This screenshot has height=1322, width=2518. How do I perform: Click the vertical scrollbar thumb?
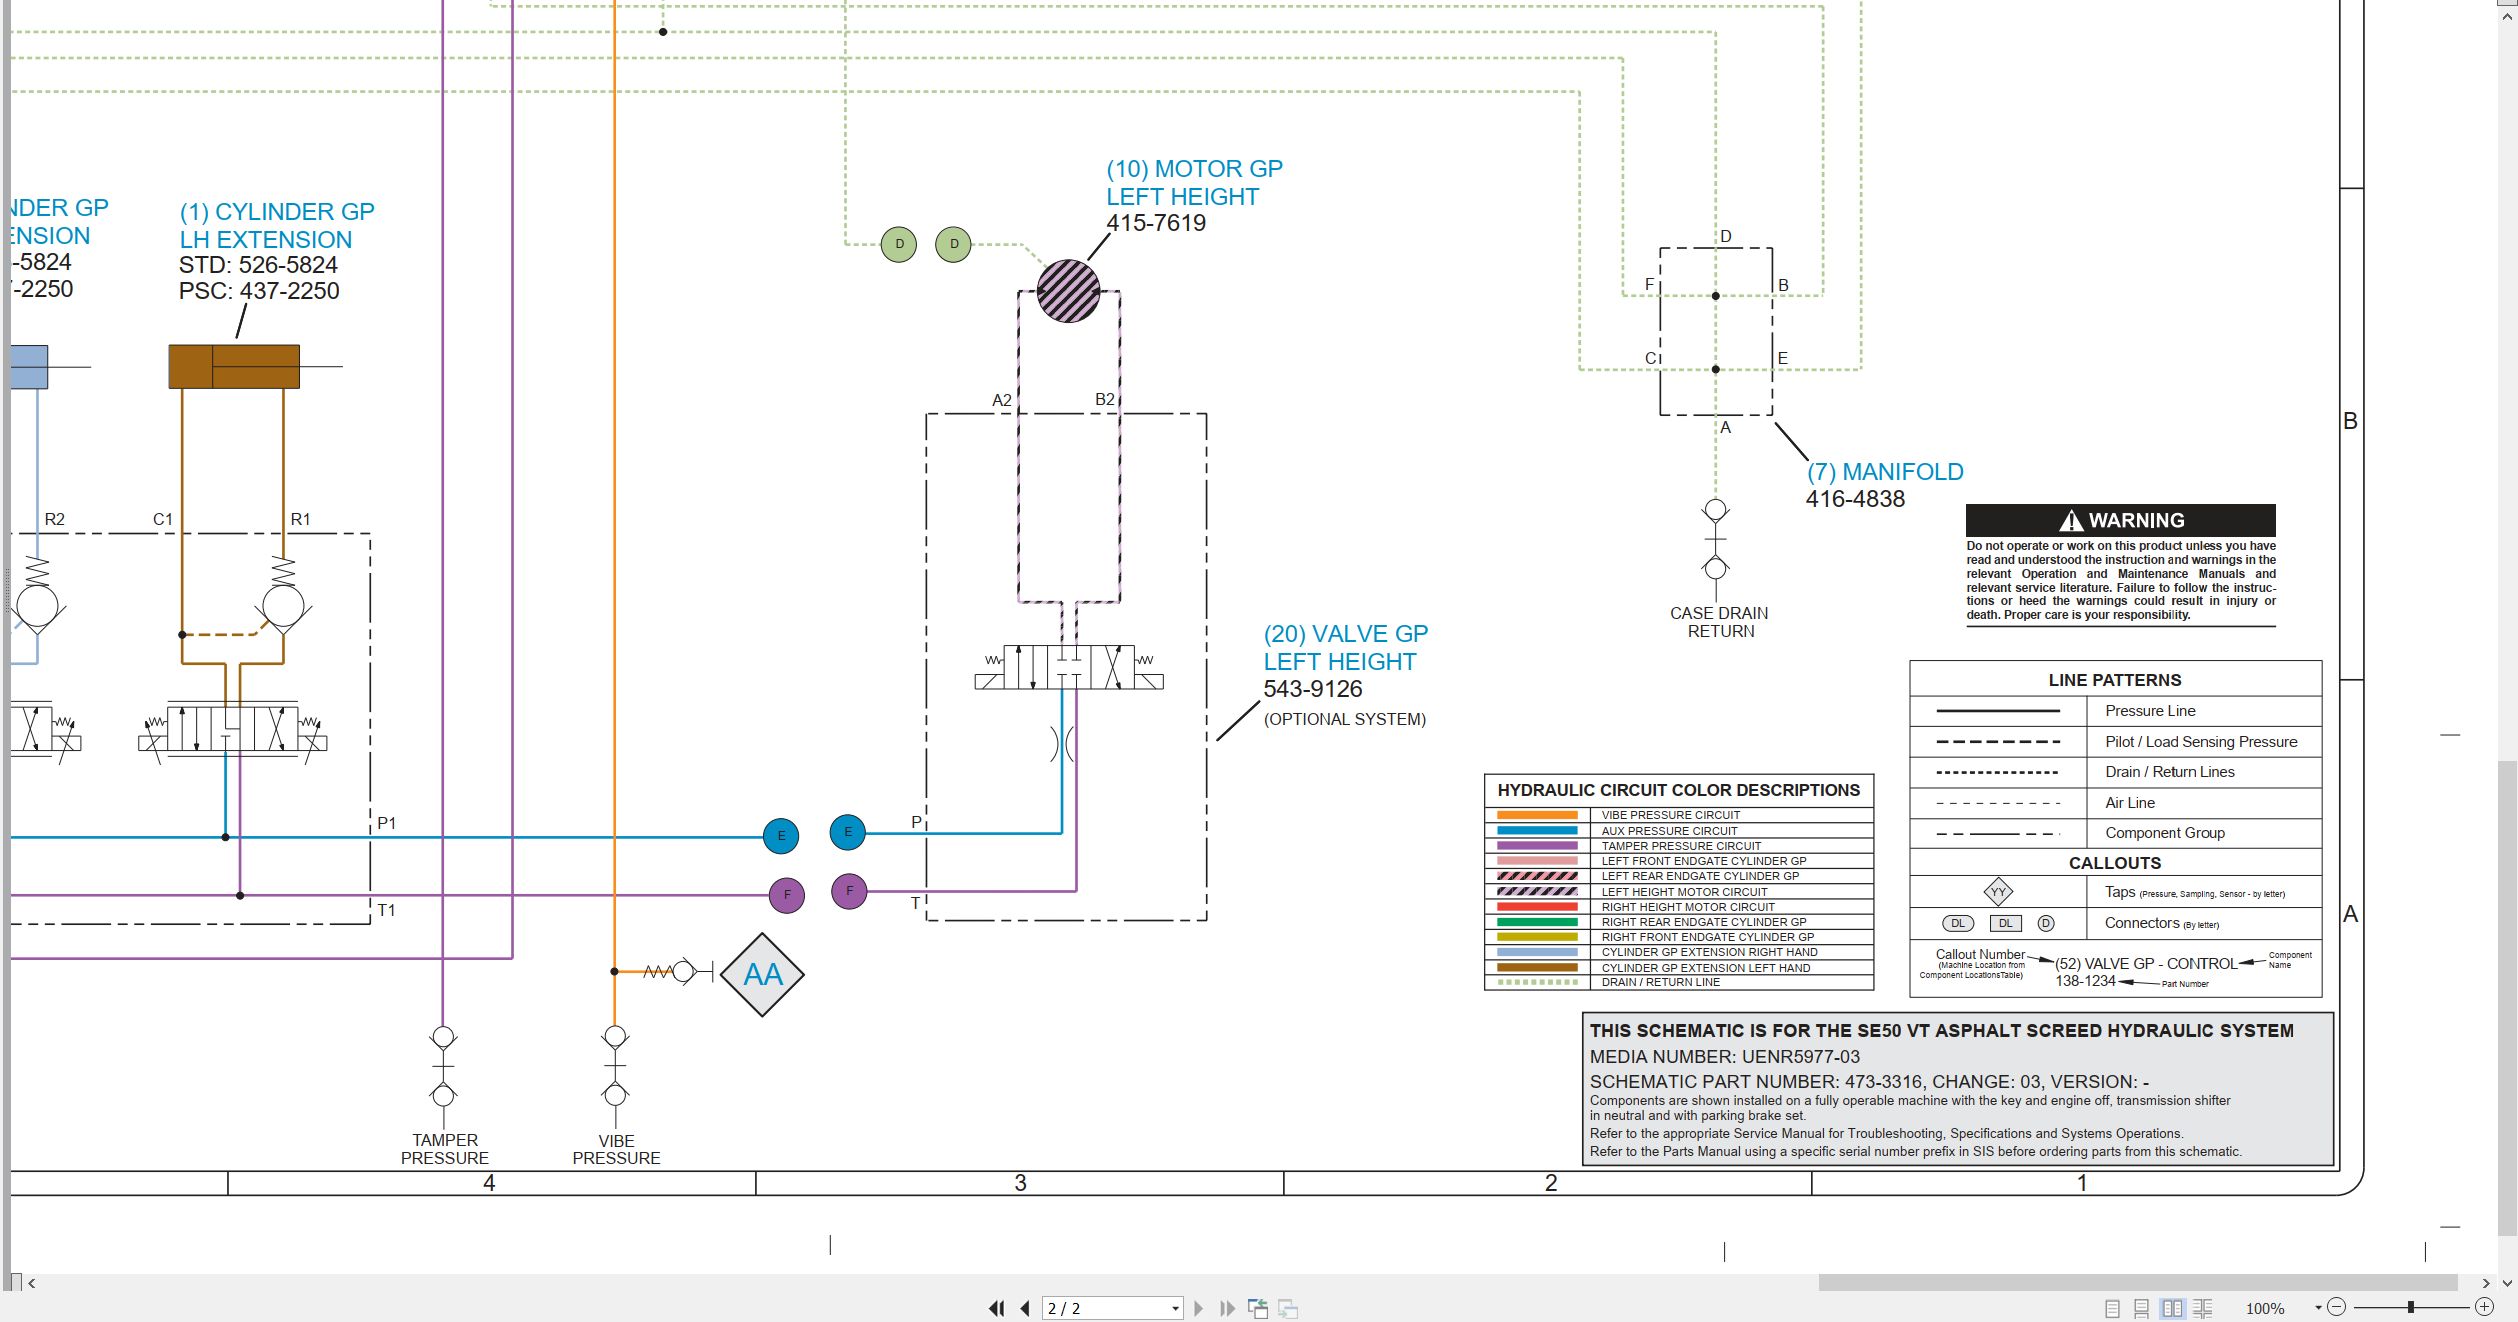click(x=2507, y=1000)
